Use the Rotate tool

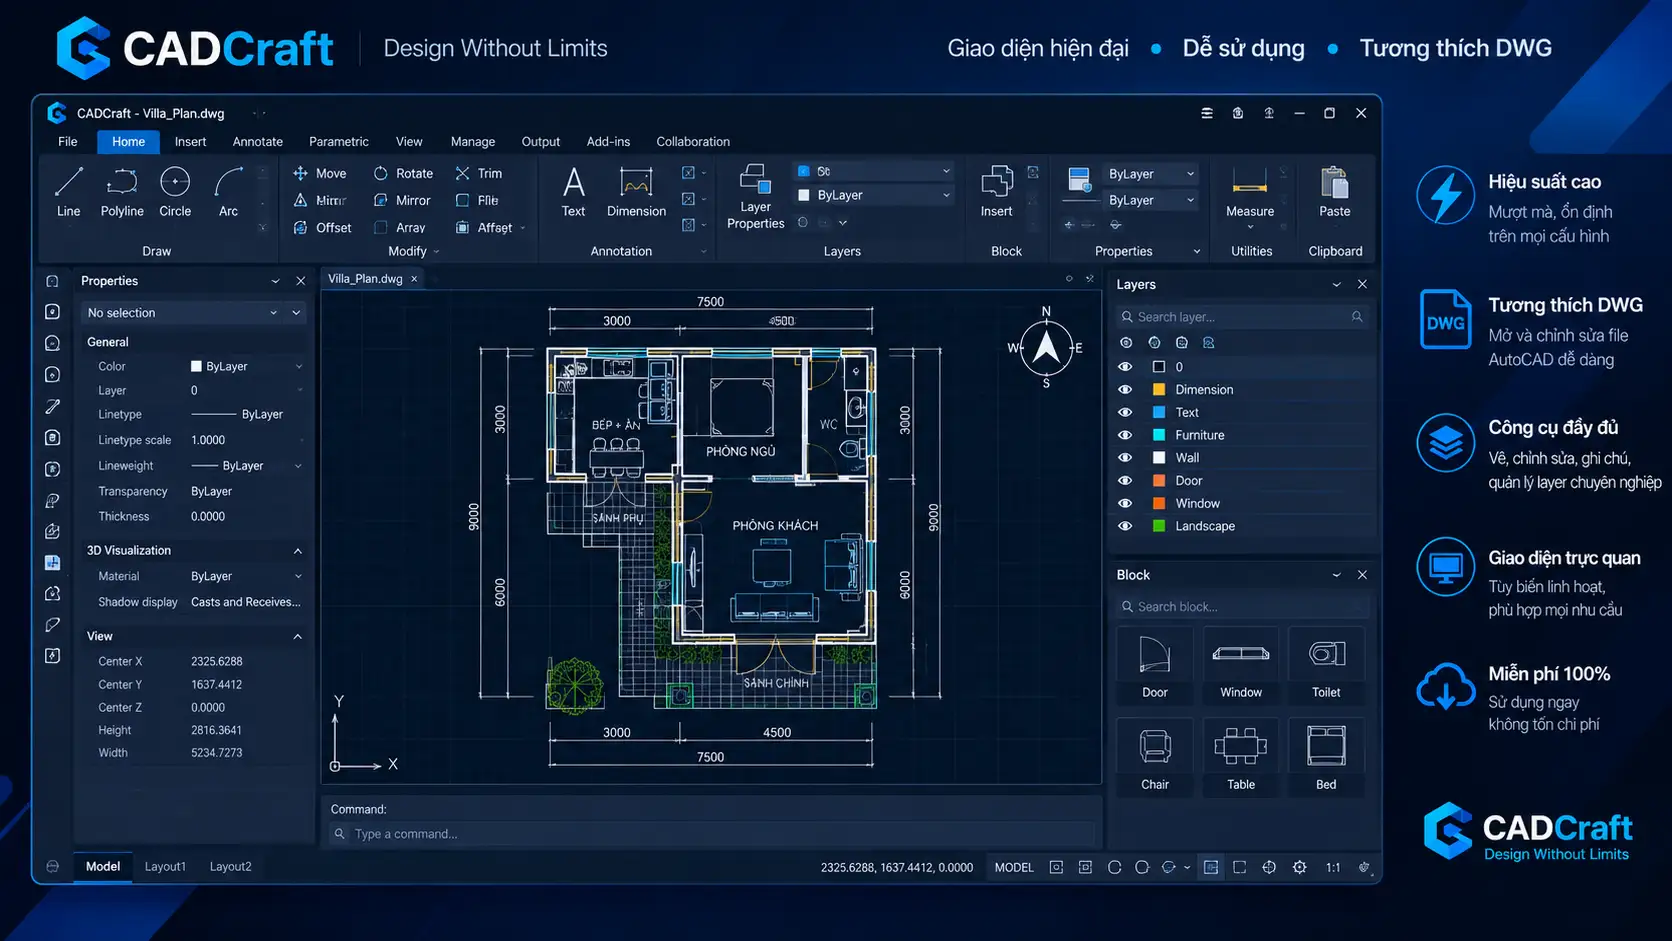[404, 173]
